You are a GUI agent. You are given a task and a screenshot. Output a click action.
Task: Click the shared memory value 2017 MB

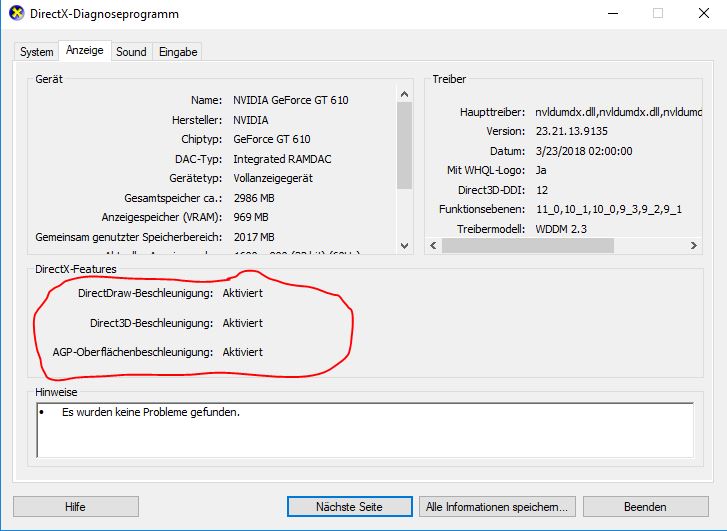[254, 237]
